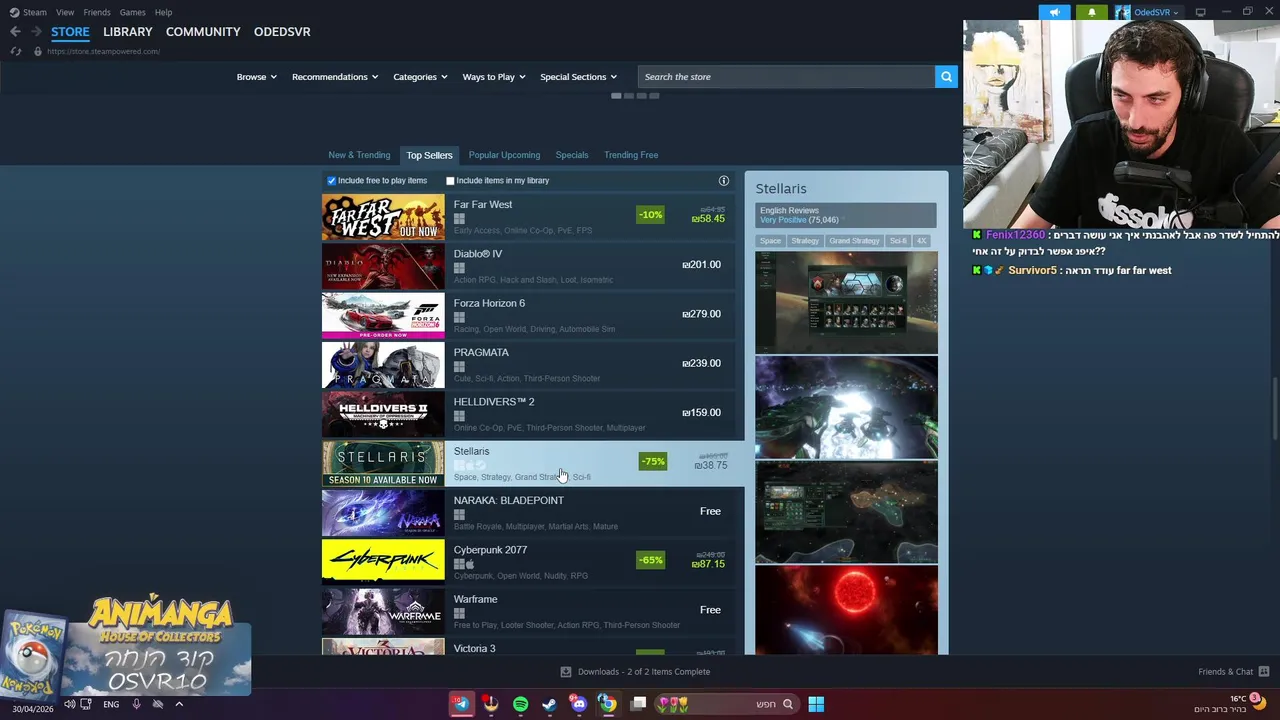Viewport: 1280px width, 720px height.
Task: Expand the Browse dropdown
Action: click(x=256, y=77)
